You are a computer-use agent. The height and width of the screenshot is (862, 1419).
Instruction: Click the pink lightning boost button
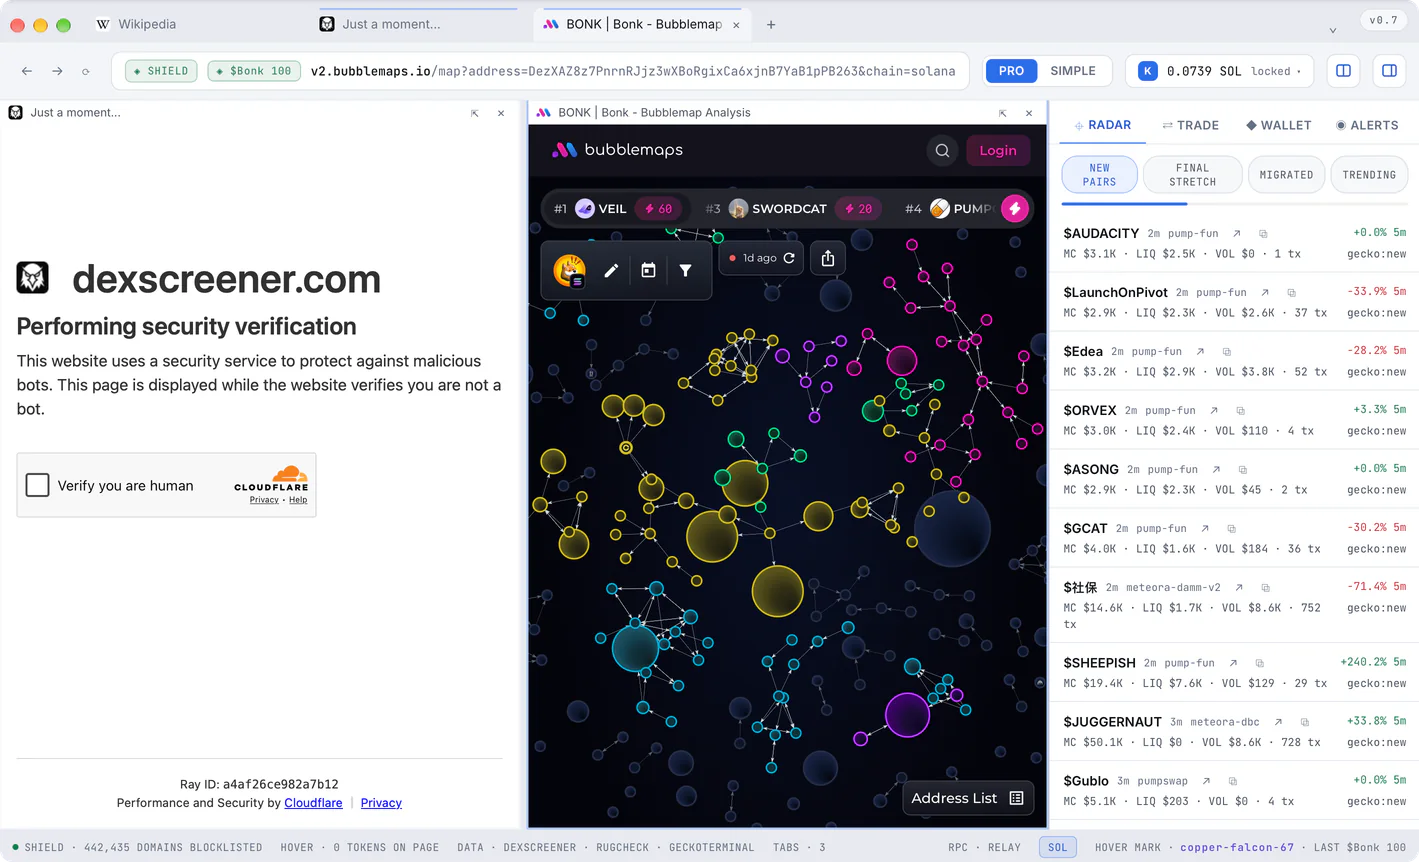[1015, 208]
